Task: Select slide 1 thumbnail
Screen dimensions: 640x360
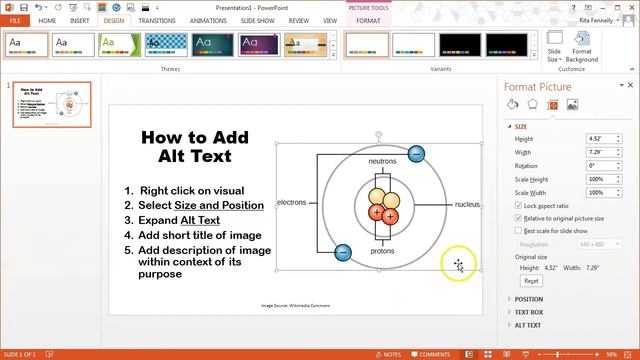Action: coord(52,104)
